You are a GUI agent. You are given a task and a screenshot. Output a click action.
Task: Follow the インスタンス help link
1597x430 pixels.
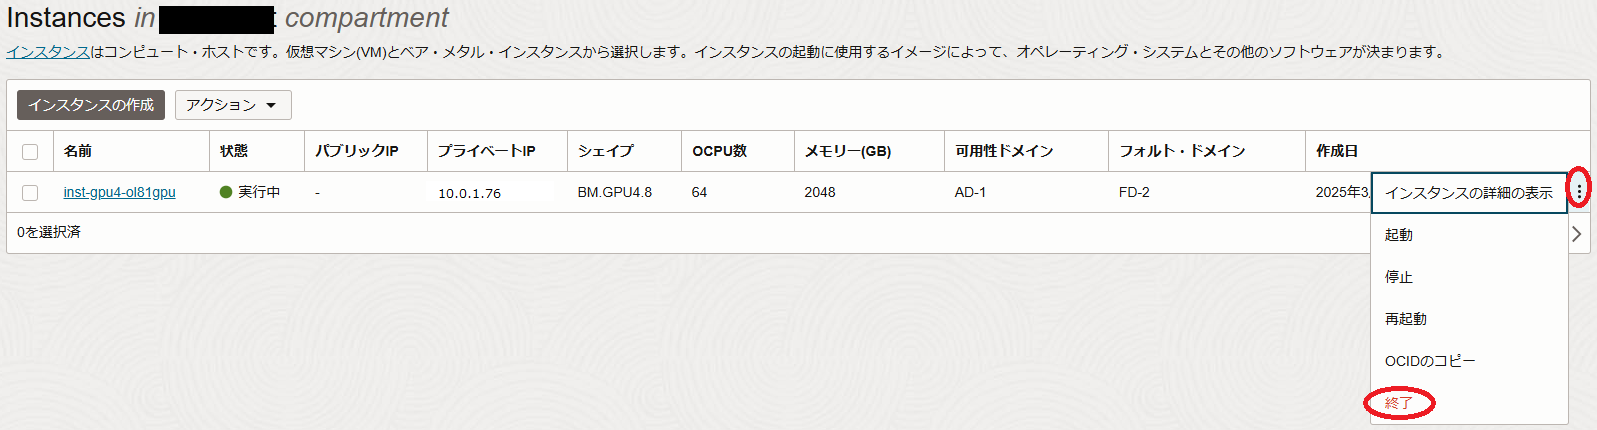(48, 52)
